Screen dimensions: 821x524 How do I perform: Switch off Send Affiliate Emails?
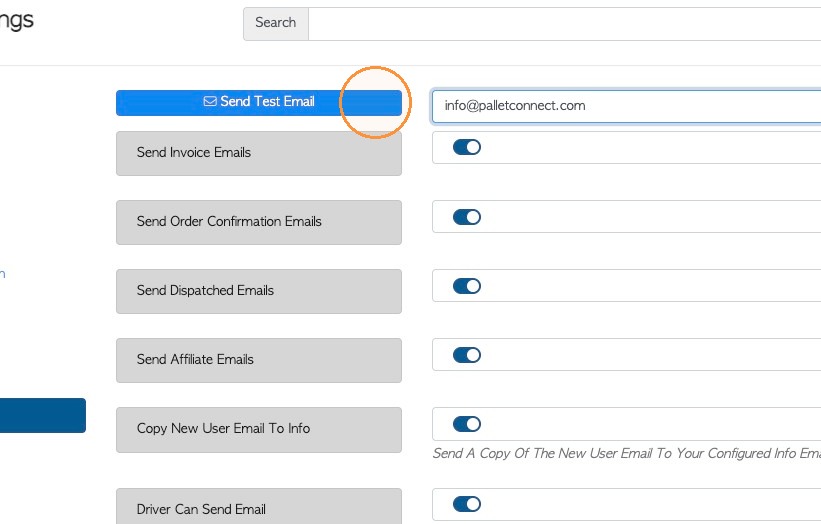[467, 355]
